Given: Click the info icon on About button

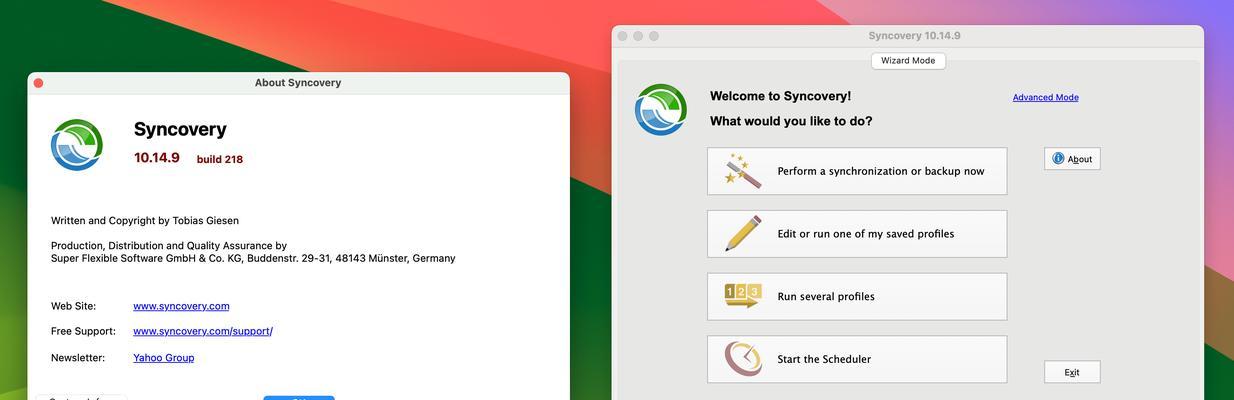Looking at the screenshot, I should [x=1058, y=159].
